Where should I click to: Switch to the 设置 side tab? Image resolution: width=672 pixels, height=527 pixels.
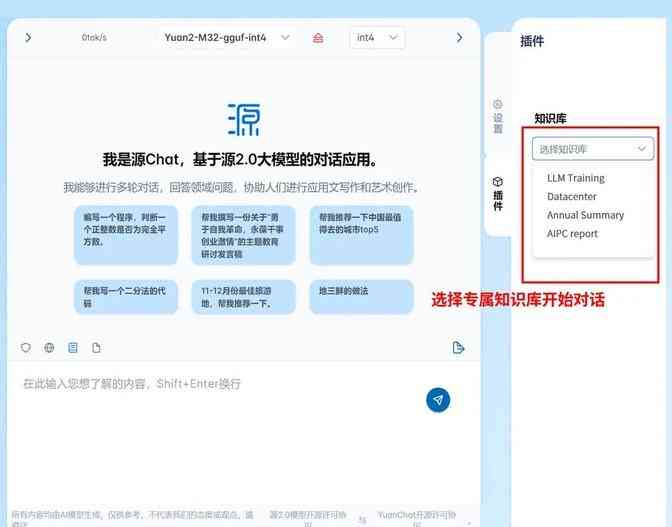(x=498, y=117)
